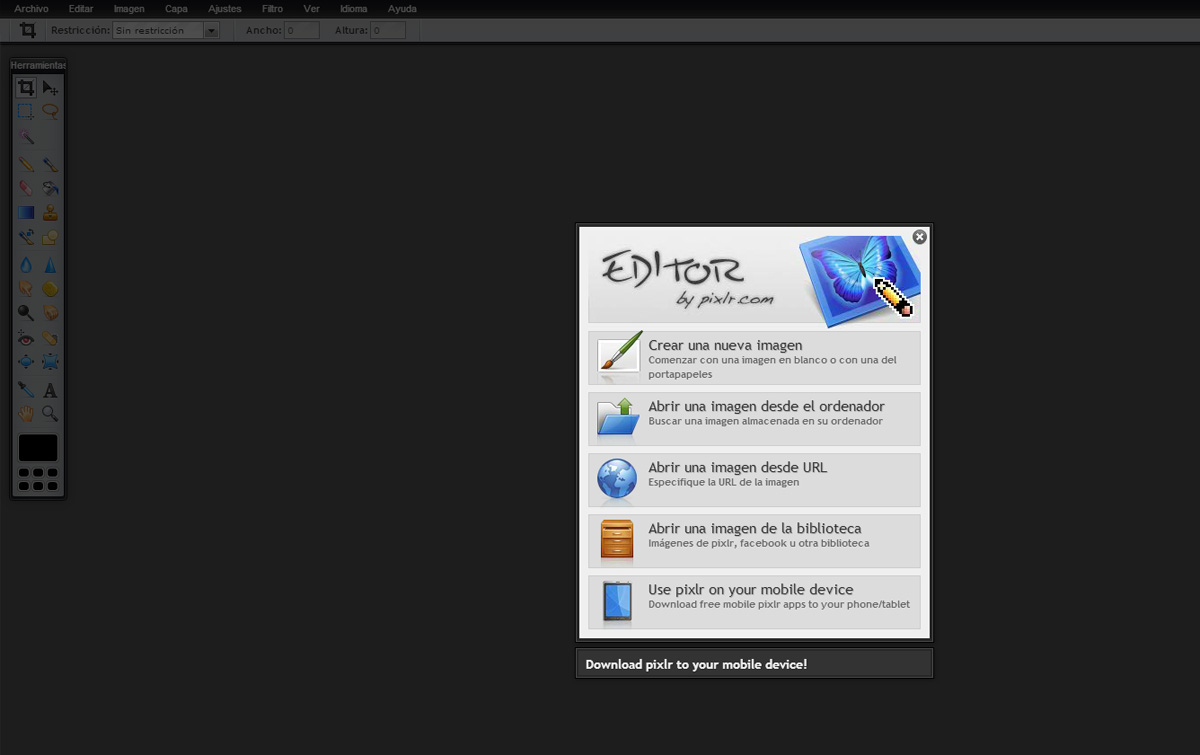Select the Sponge tool
Image resolution: width=1200 pixels, height=755 pixels.
tap(50, 289)
